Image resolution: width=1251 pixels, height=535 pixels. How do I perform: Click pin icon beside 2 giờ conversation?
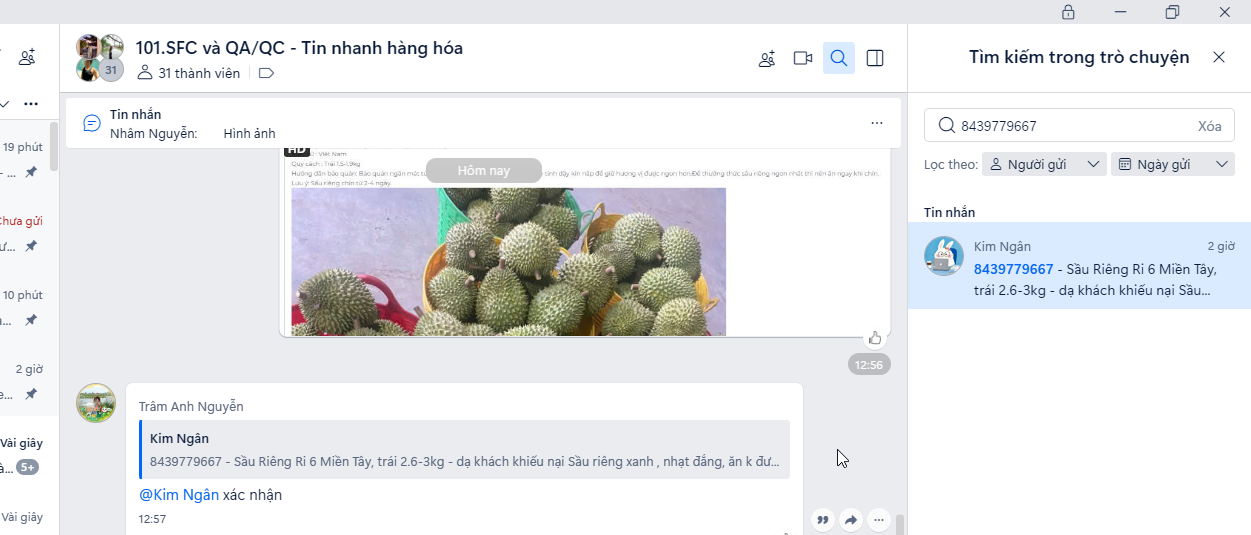(x=31, y=394)
